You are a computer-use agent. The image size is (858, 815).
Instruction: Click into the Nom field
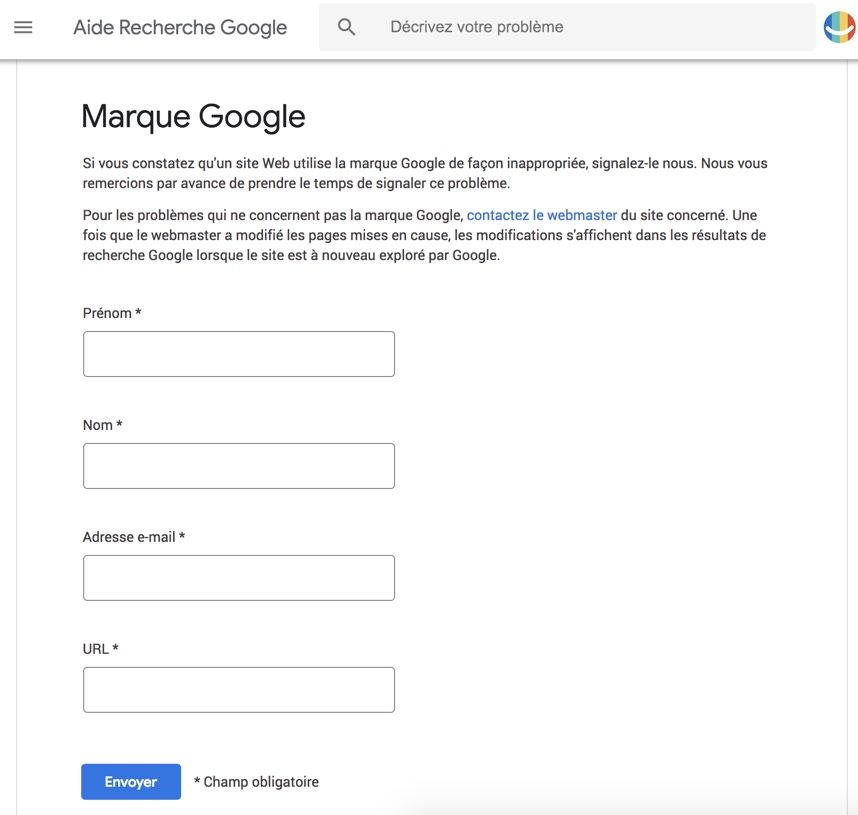coord(239,466)
